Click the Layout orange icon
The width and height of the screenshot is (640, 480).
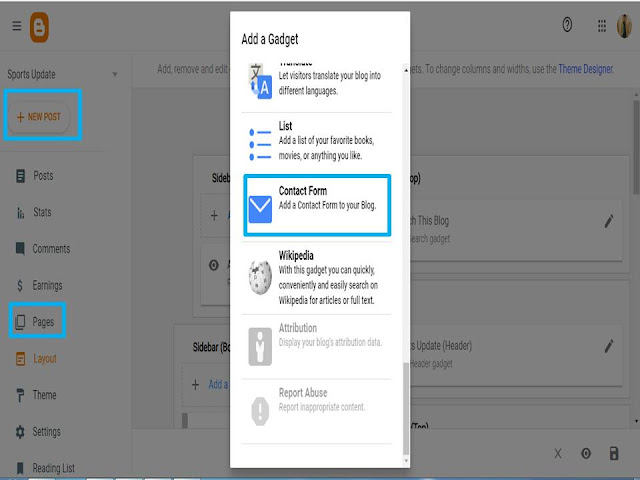tap(20, 359)
